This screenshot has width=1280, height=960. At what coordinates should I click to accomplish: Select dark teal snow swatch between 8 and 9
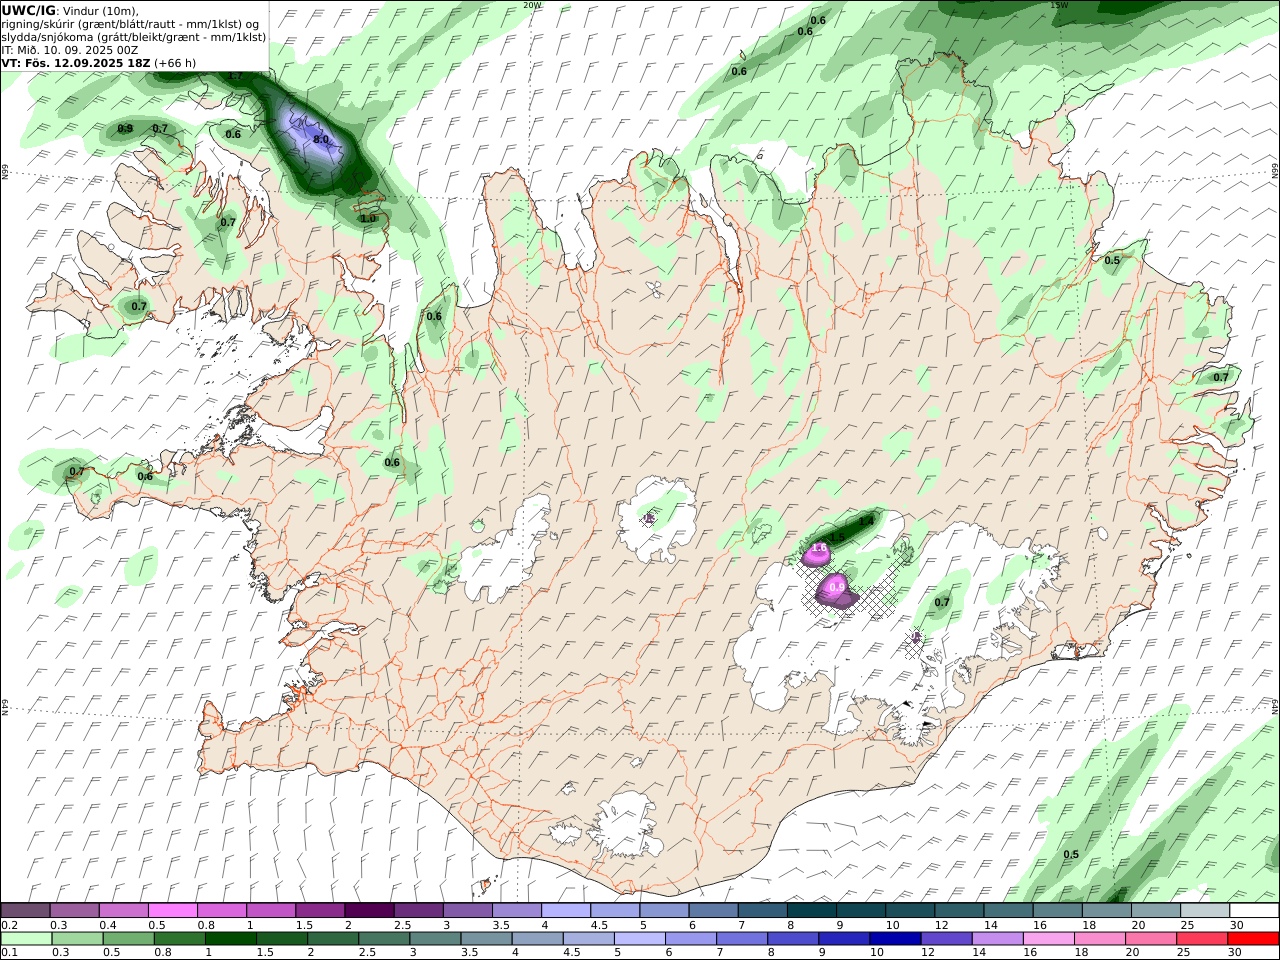[x=811, y=910]
